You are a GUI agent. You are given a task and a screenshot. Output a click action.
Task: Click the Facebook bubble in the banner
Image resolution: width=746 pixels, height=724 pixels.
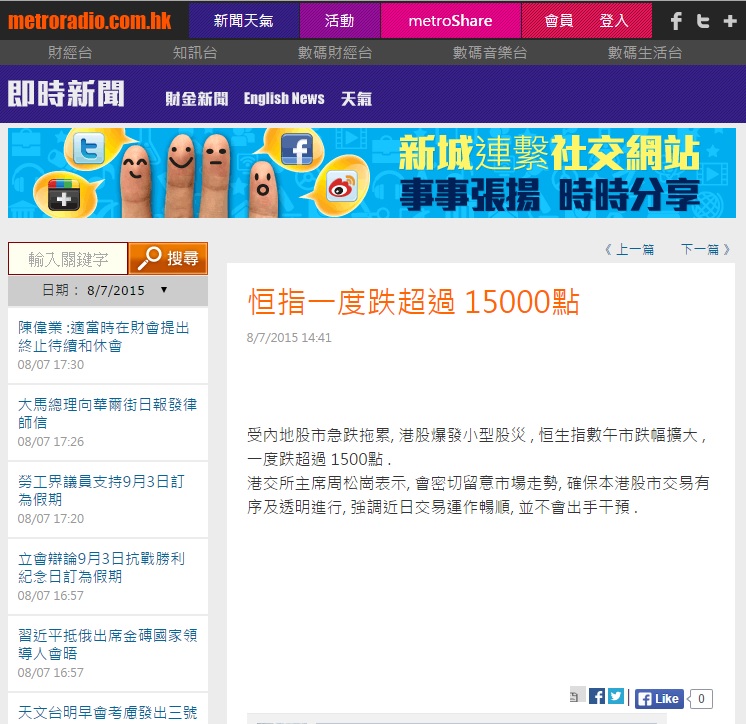[x=296, y=148]
